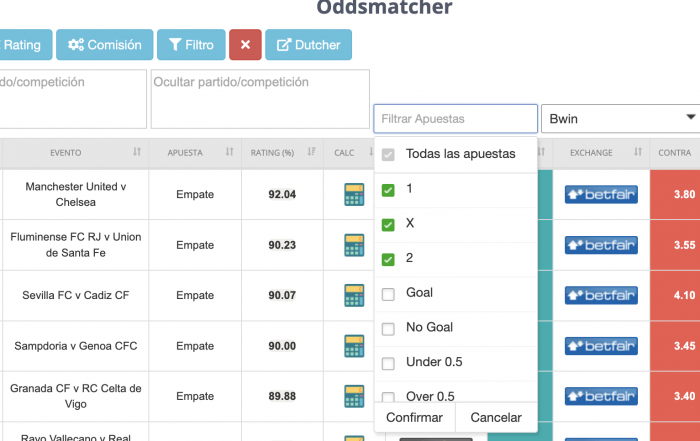Click 'Manchester United v Chelsea' event
Image resolution: width=700 pixels, height=441 pixels.
75,194
